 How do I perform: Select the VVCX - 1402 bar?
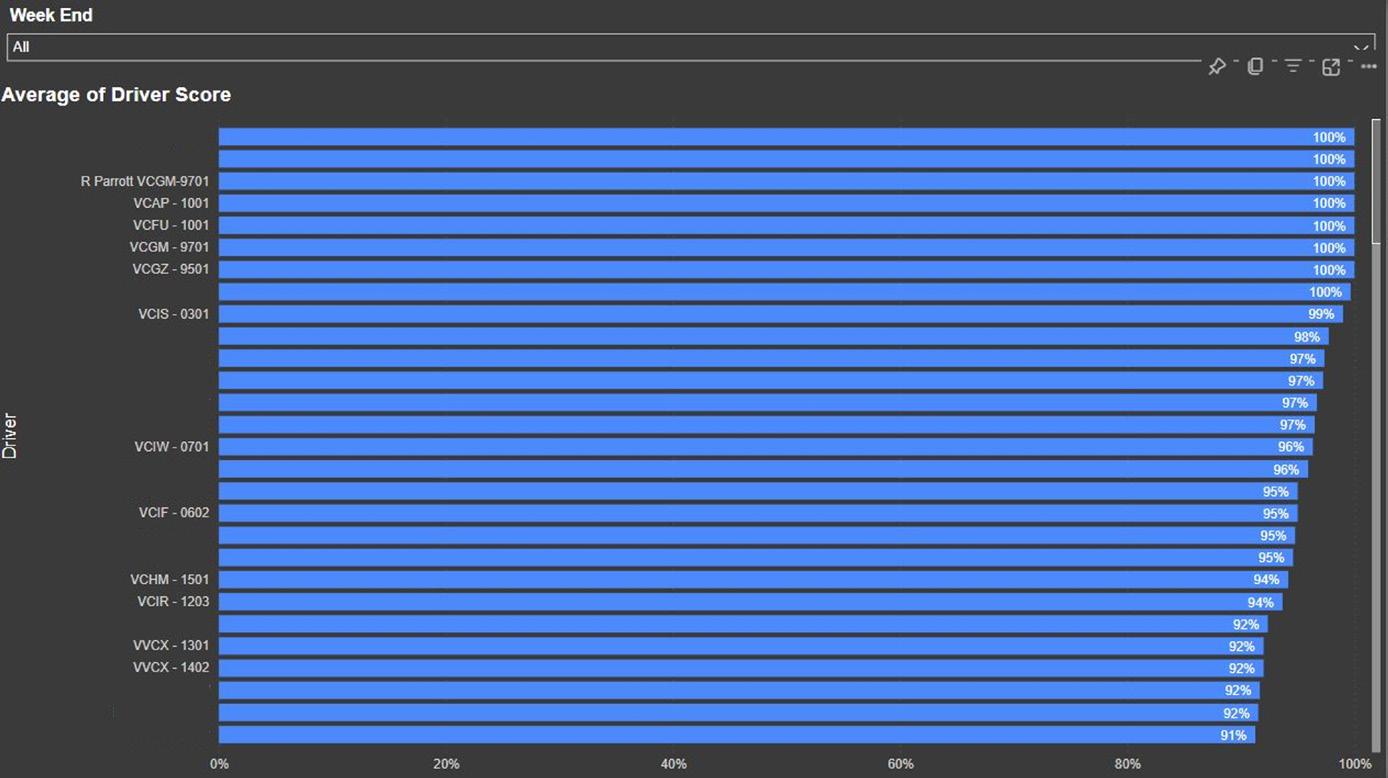tap(741, 668)
